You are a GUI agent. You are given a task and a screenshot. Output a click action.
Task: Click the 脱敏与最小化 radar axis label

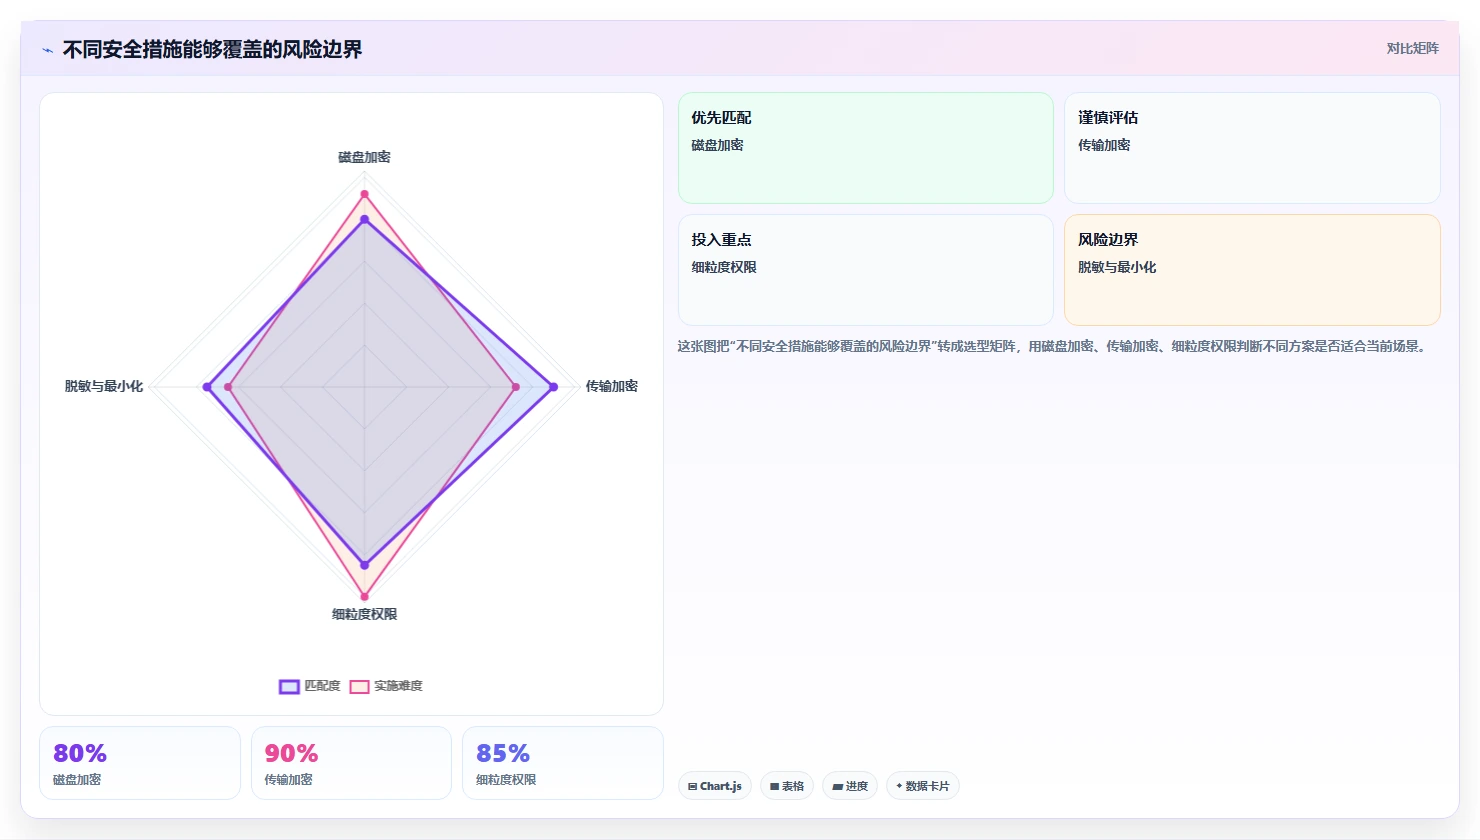pos(104,386)
